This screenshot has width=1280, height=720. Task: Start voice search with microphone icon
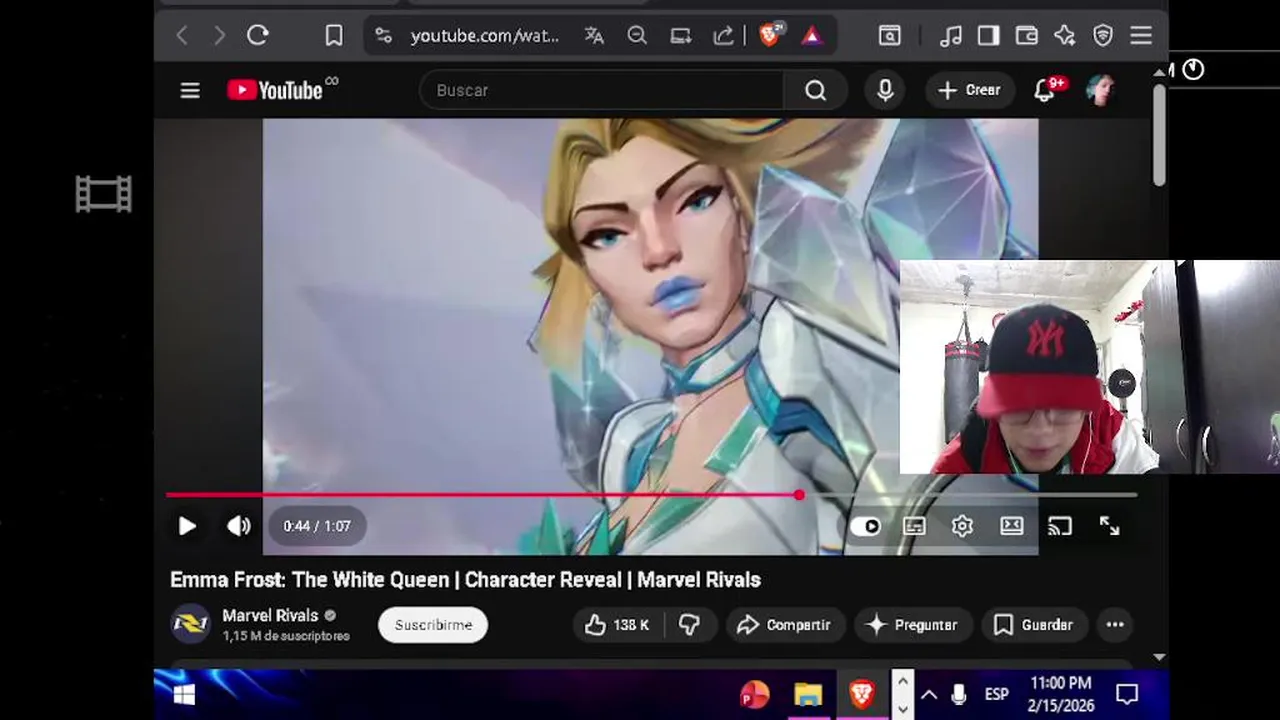pyautogui.click(x=885, y=90)
